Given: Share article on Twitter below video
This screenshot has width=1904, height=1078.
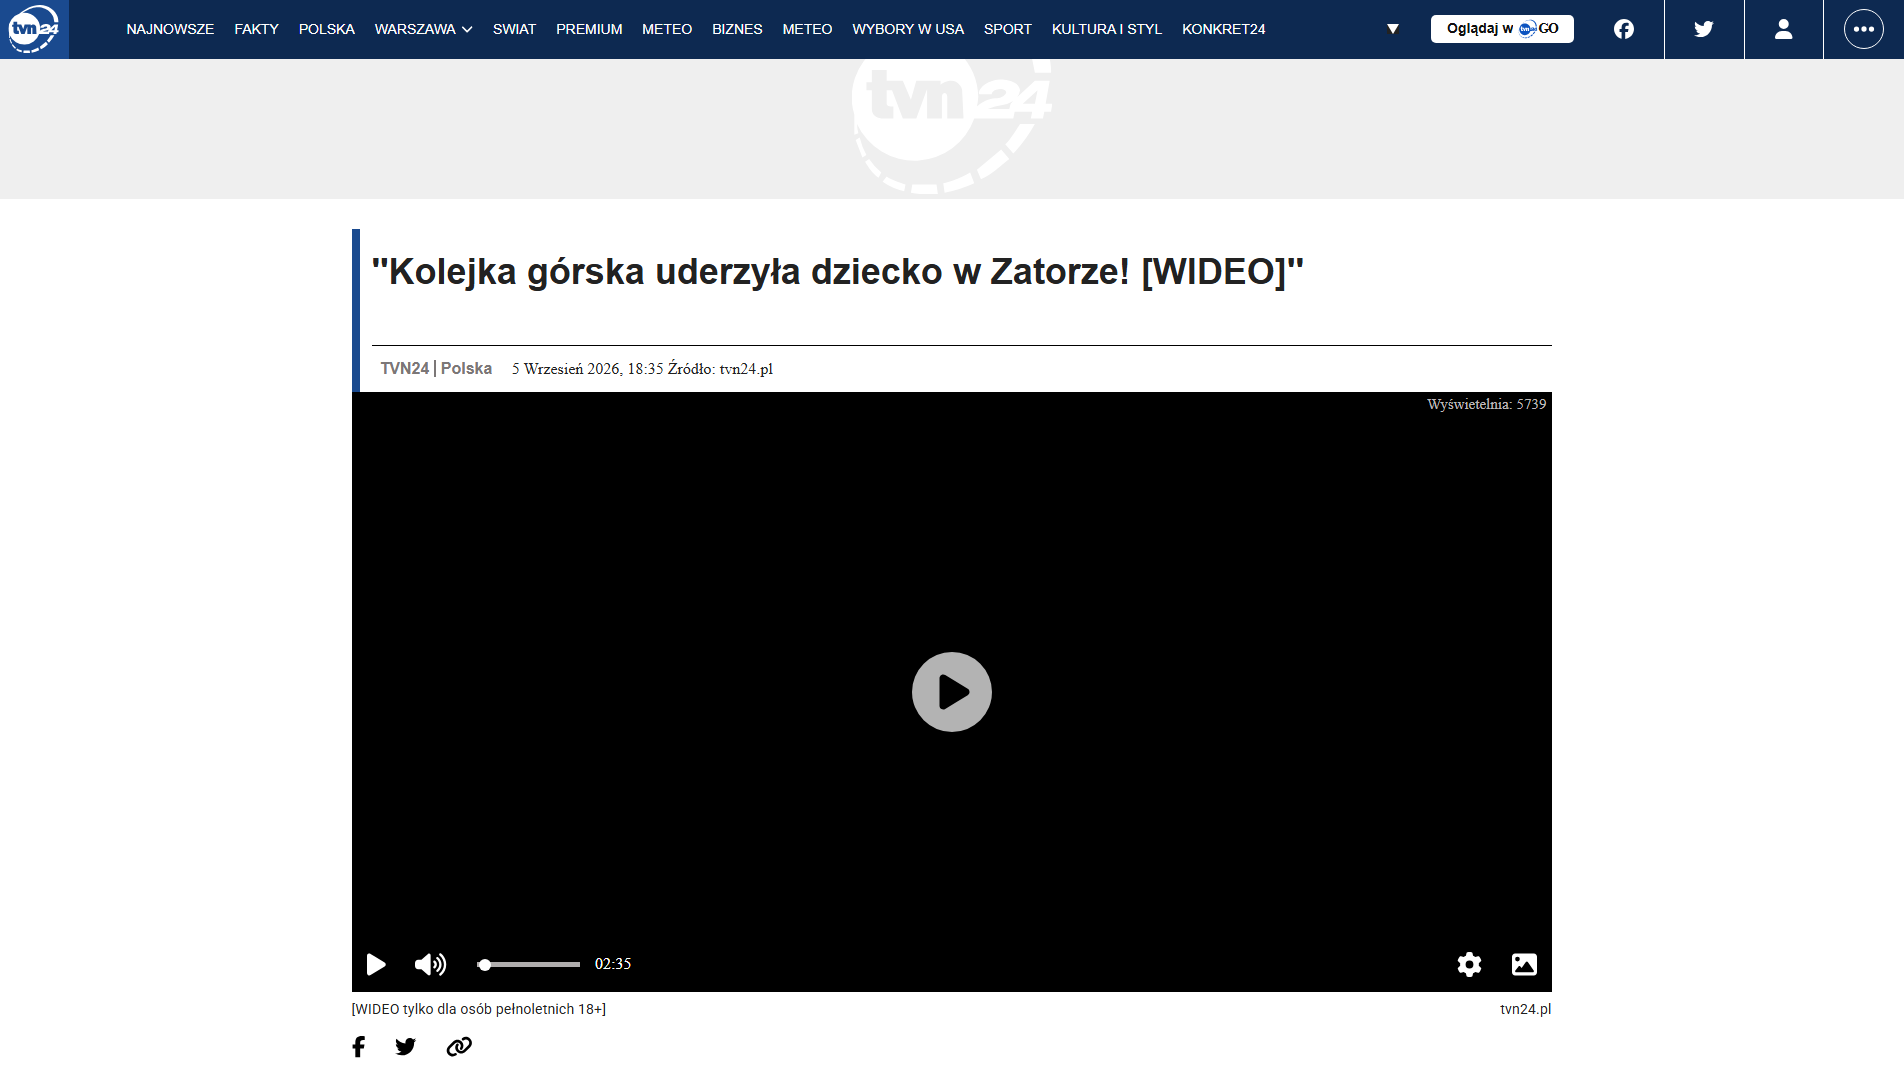Looking at the screenshot, I should click(405, 1046).
